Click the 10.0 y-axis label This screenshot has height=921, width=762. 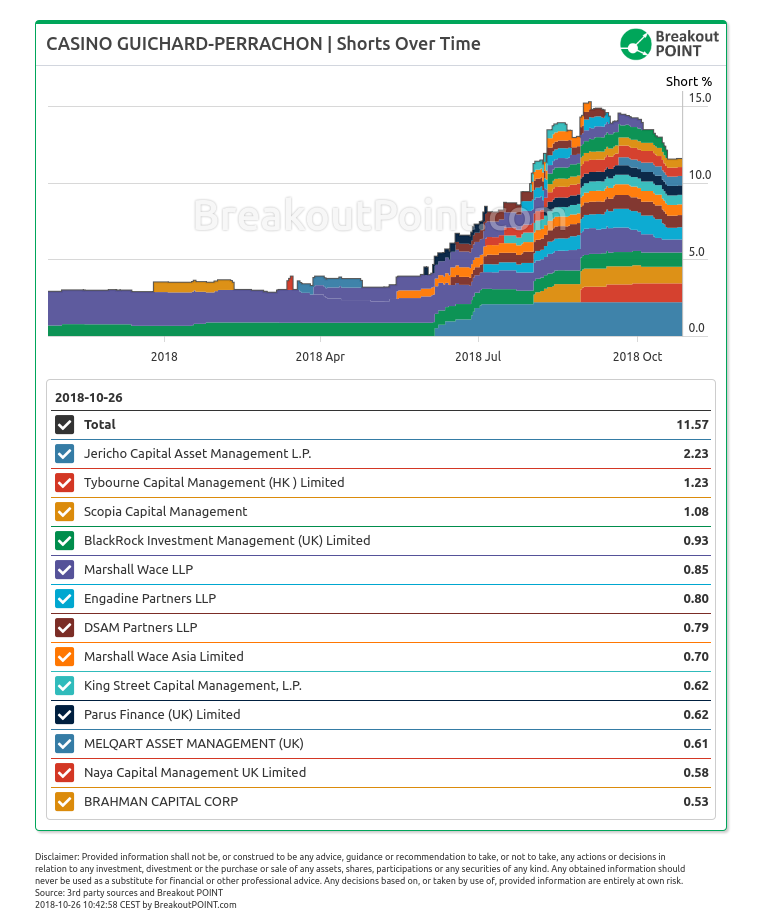700,175
